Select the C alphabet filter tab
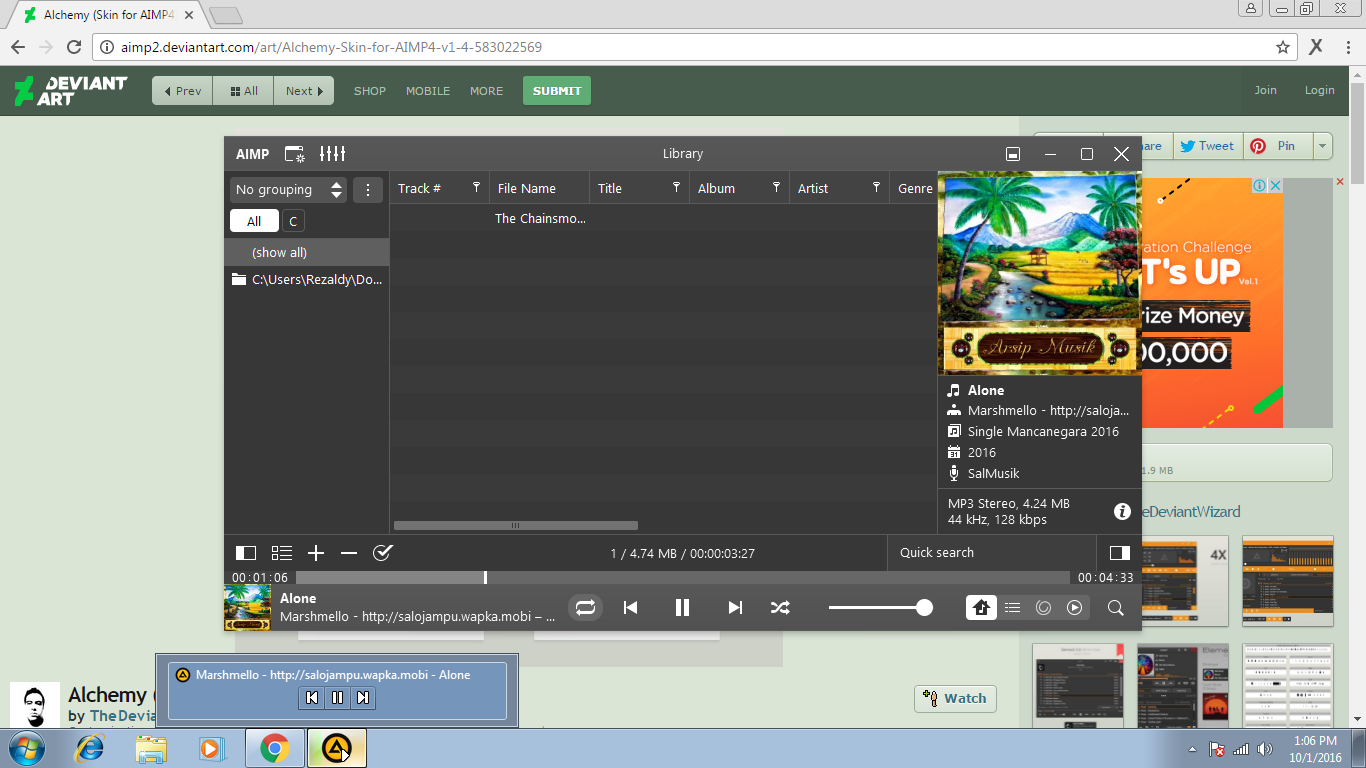1366x768 pixels. click(x=293, y=221)
